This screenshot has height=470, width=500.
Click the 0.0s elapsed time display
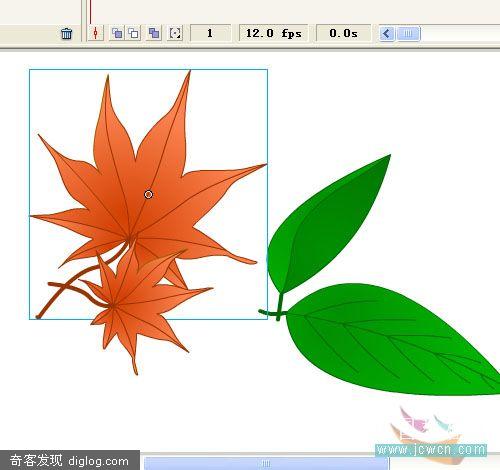click(343, 33)
